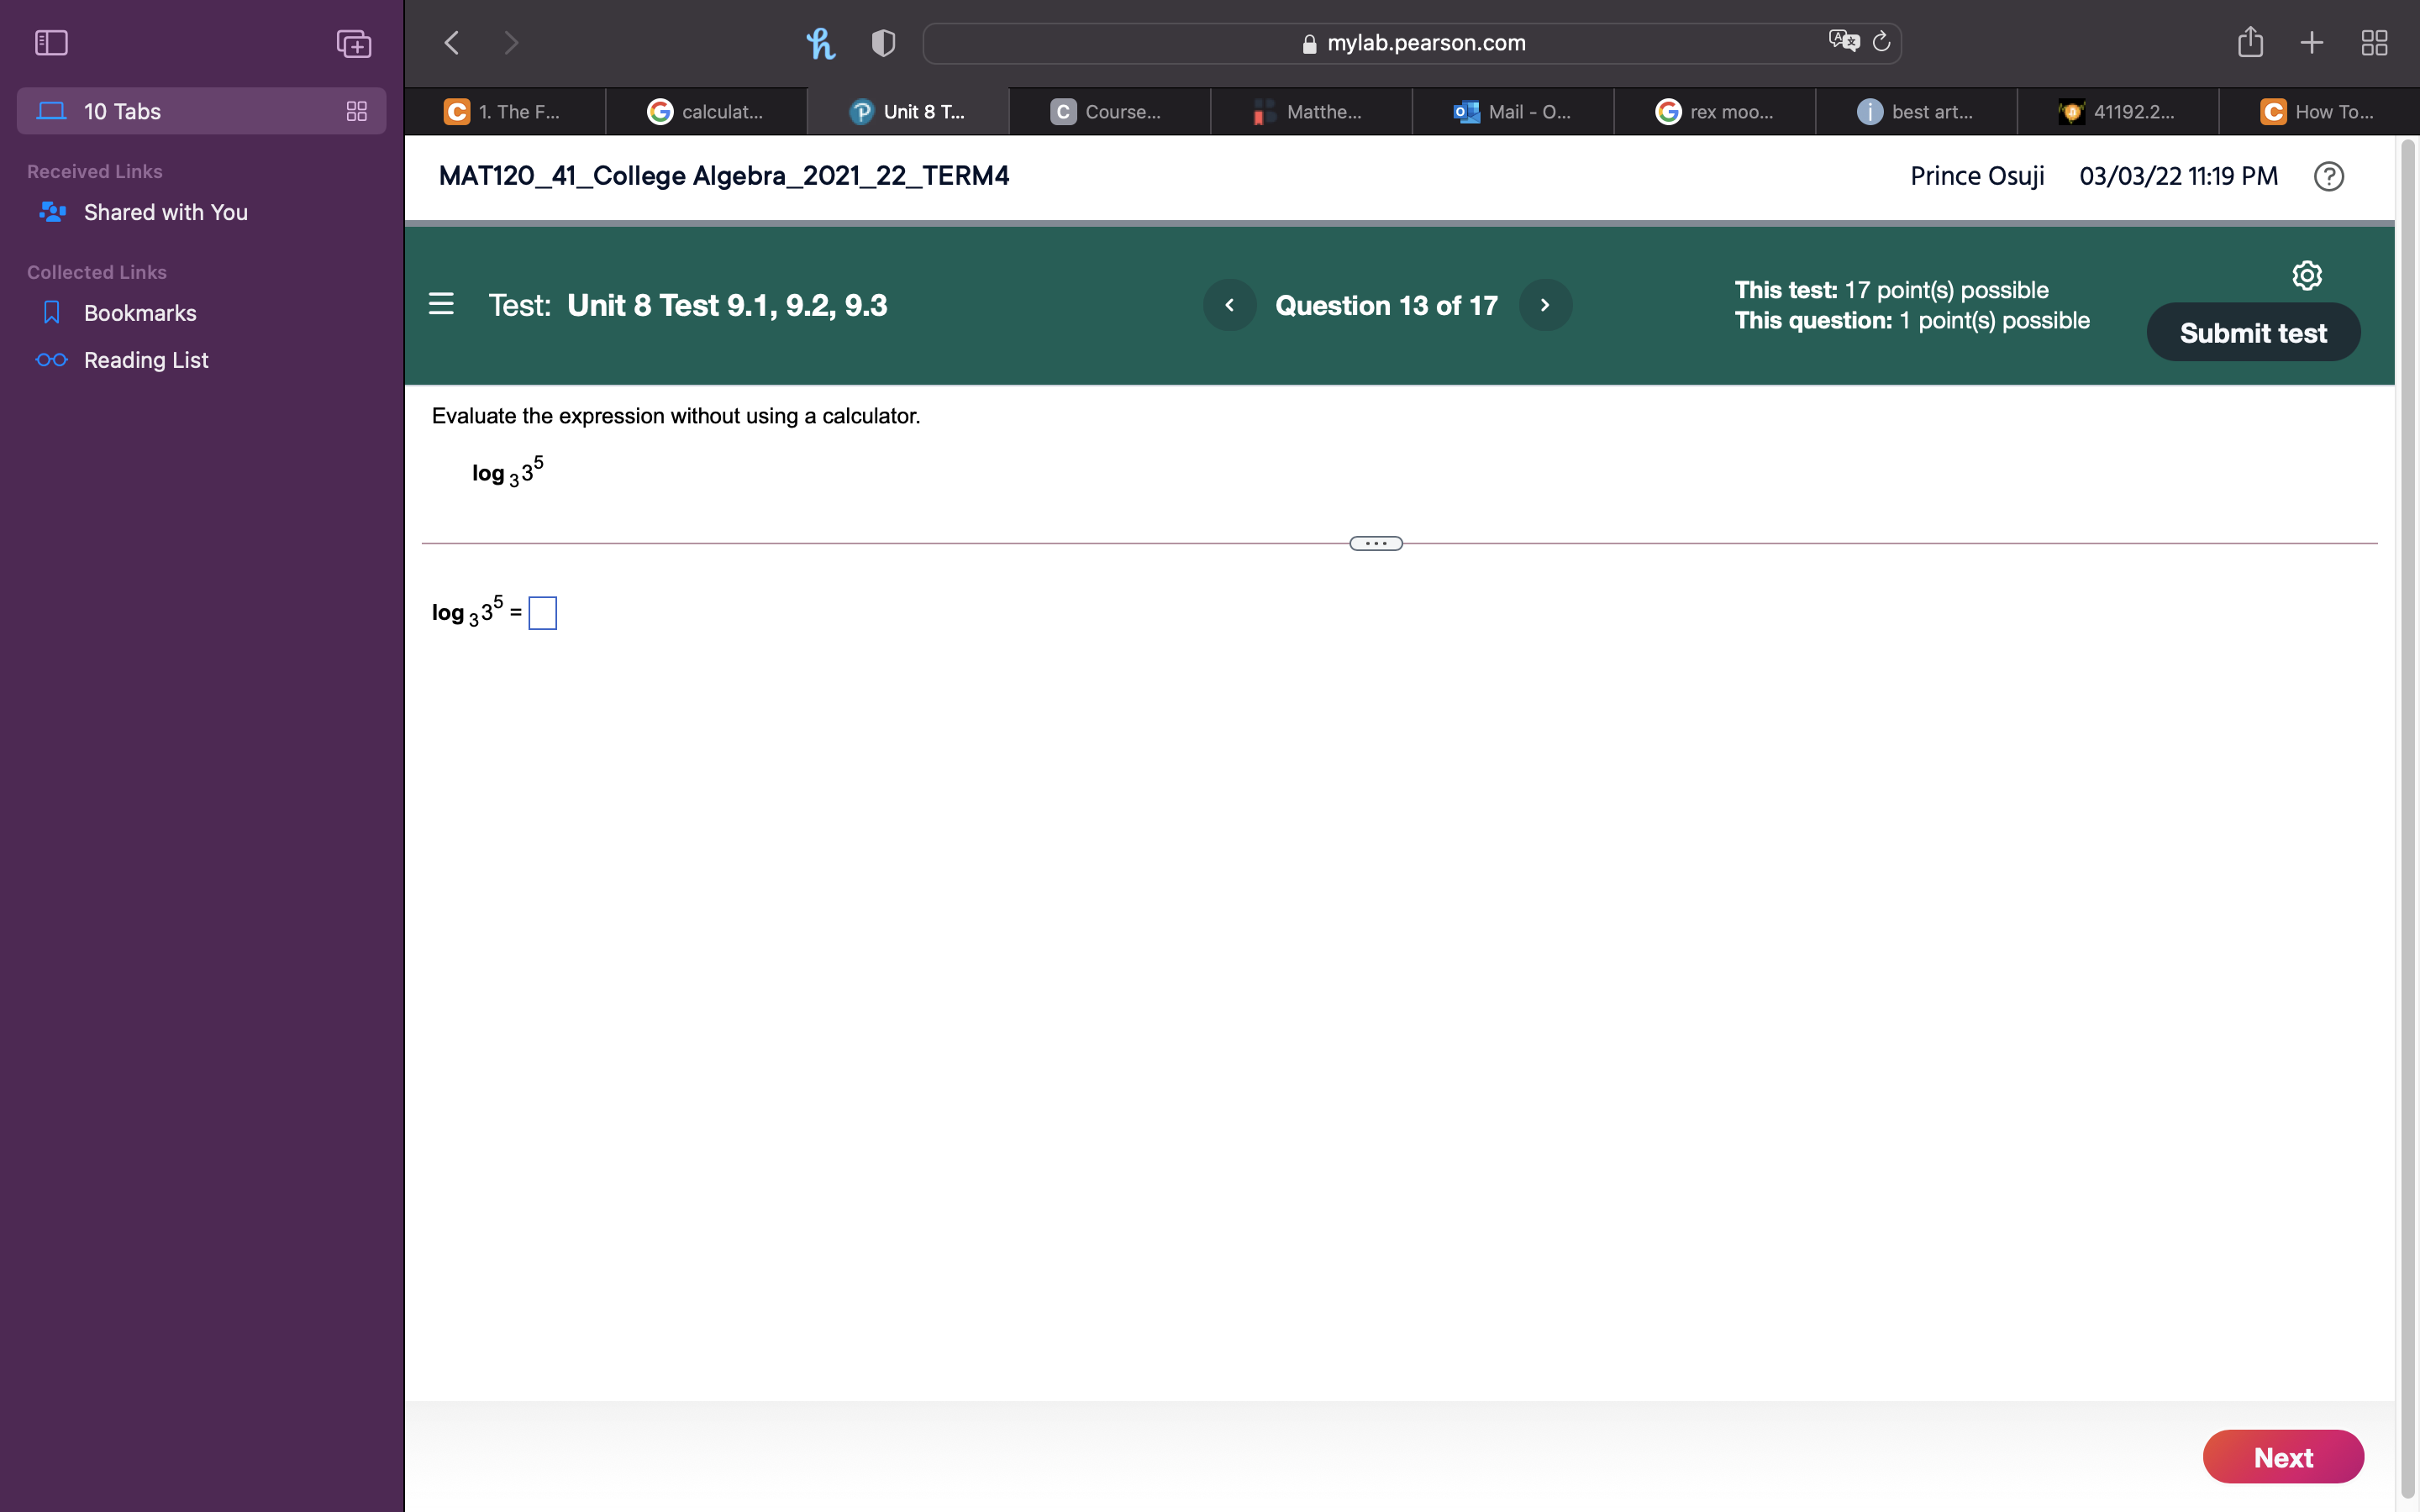The height and width of the screenshot is (1512, 2420).
Task: Open a new tab group
Action: [352, 43]
